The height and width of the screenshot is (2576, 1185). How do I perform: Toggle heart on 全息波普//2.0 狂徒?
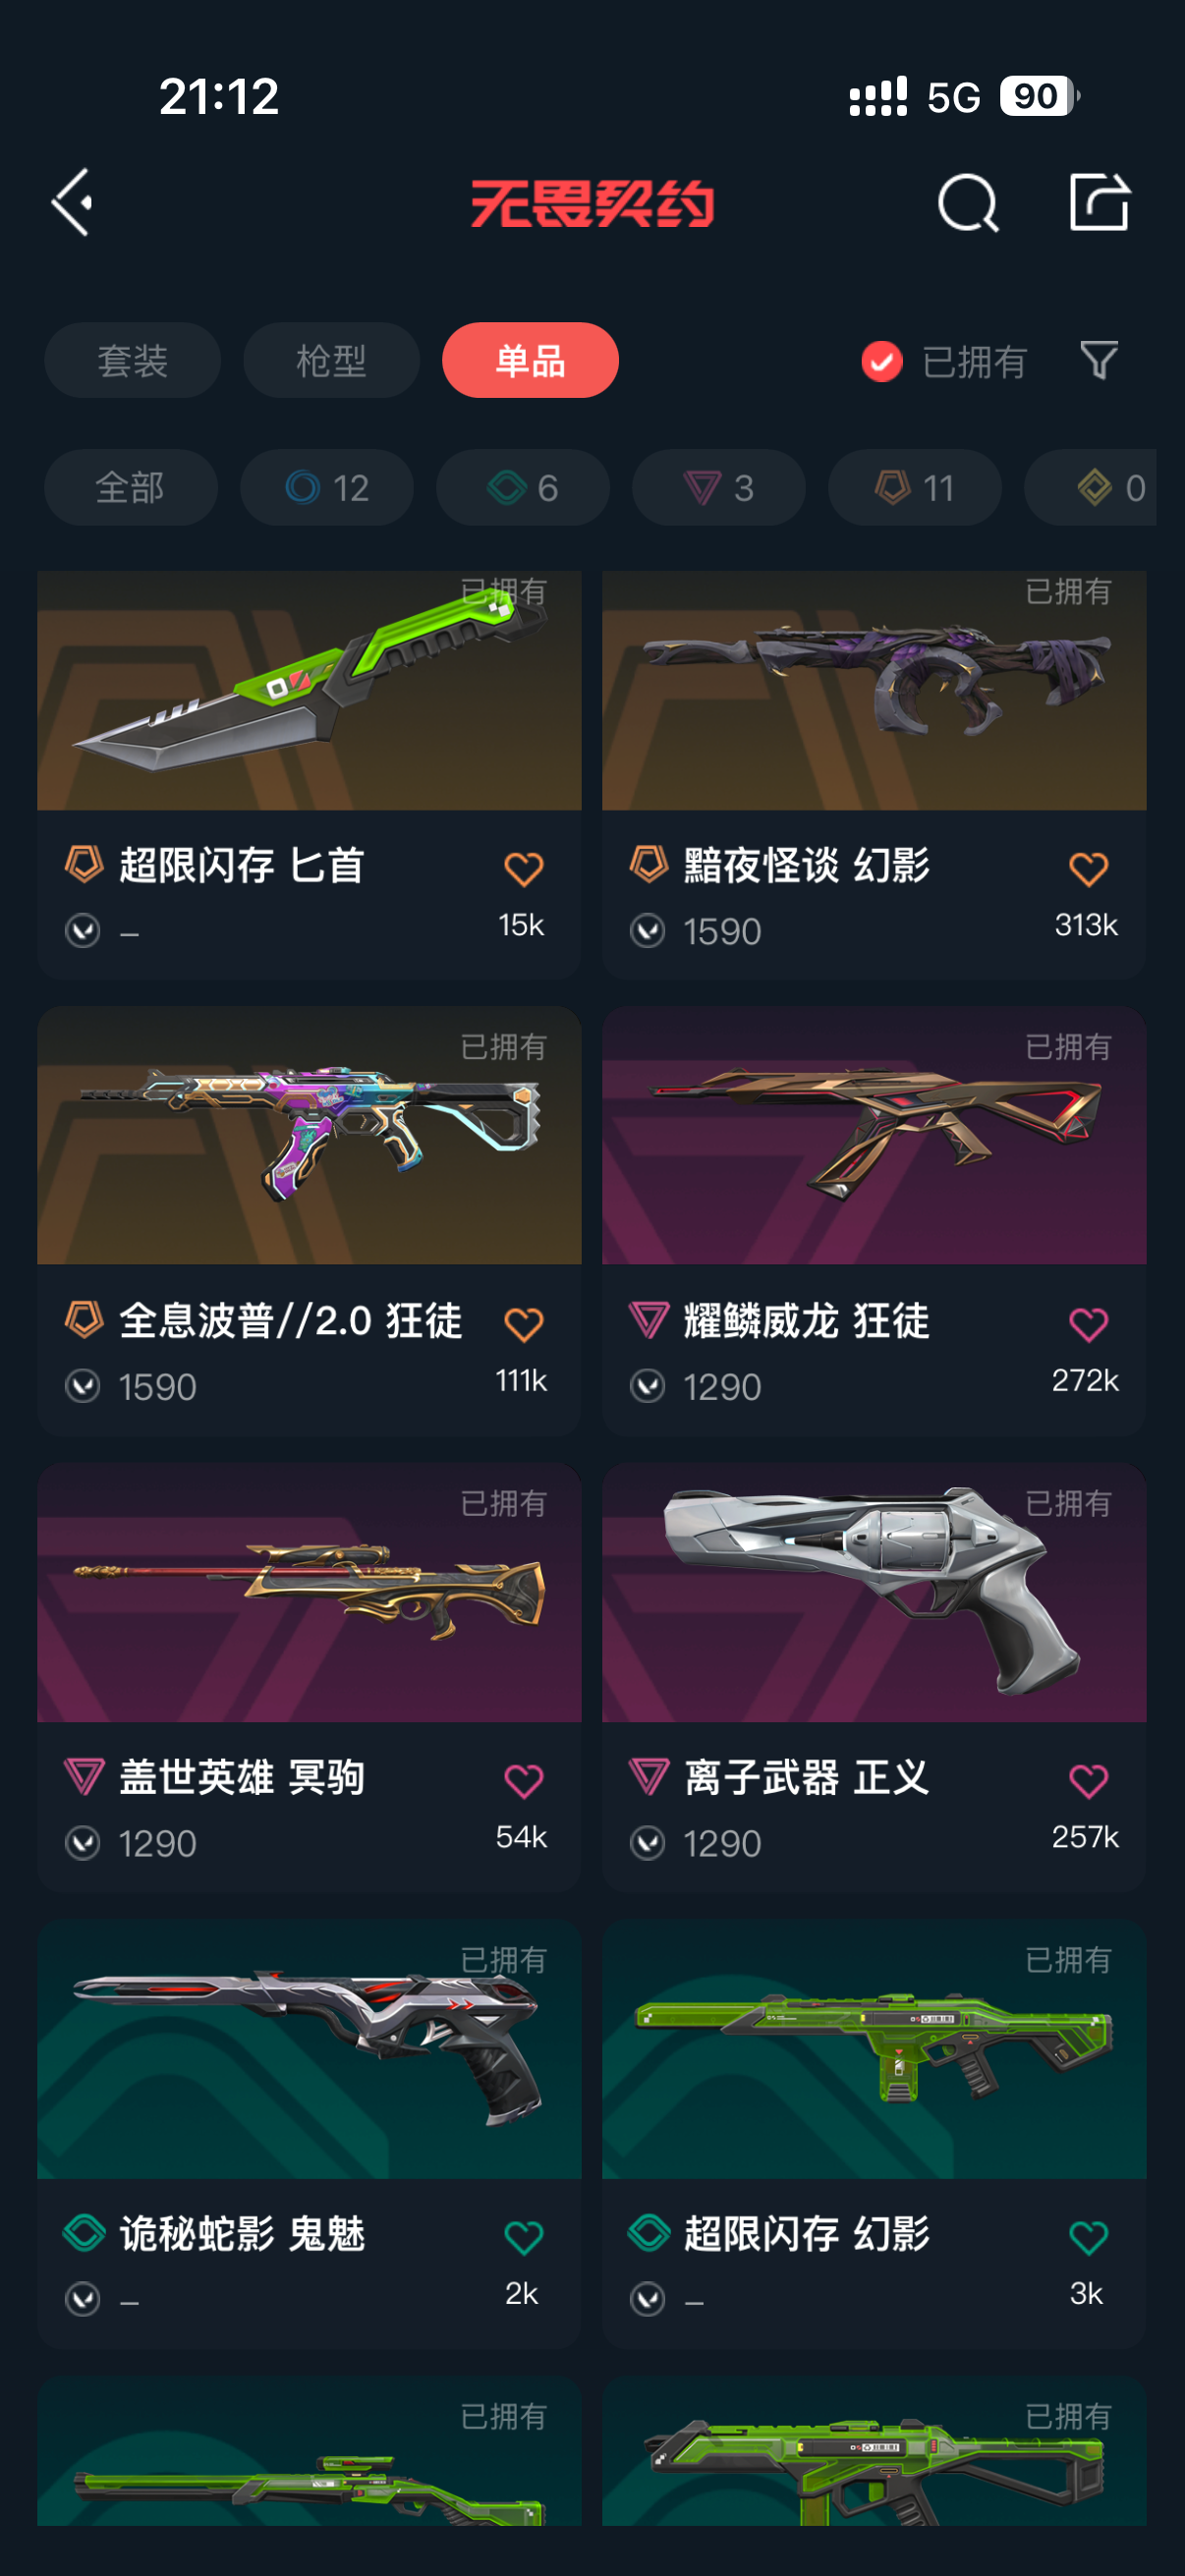click(523, 1324)
